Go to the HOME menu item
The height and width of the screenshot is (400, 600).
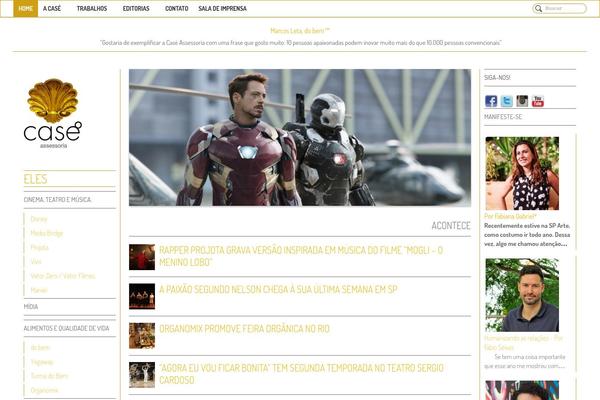click(26, 8)
